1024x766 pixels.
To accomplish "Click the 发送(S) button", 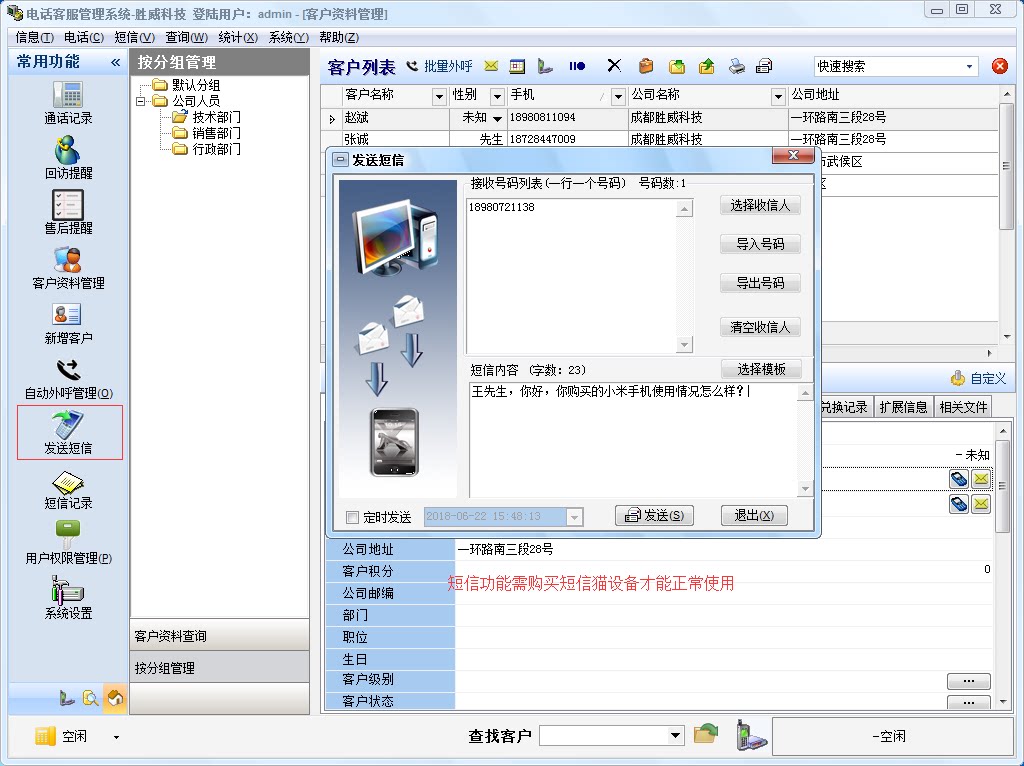I will click(x=654, y=516).
